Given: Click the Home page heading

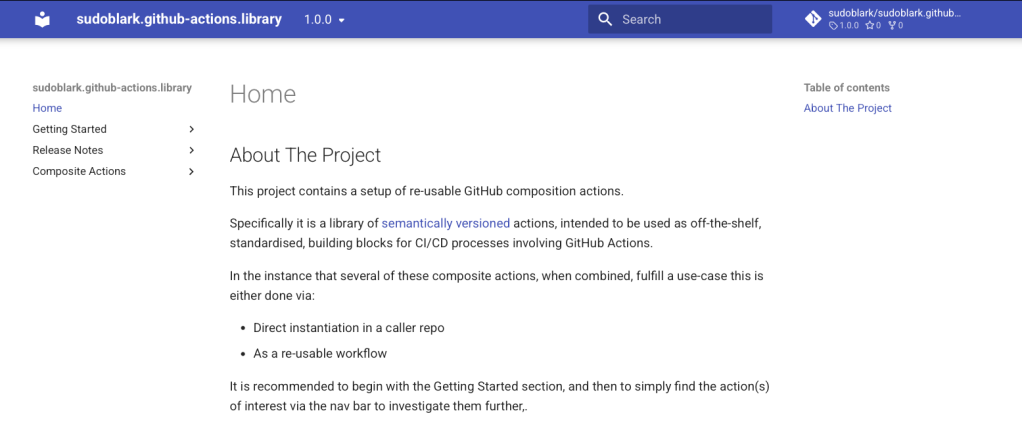Looking at the screenshot, I should (x=263, y=94).
